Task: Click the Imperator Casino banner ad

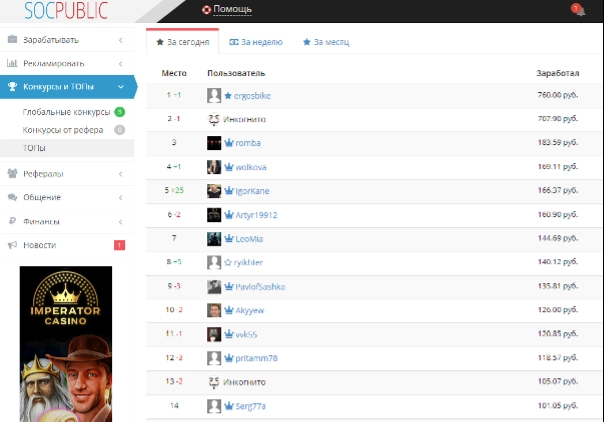Action: (66, 344)
